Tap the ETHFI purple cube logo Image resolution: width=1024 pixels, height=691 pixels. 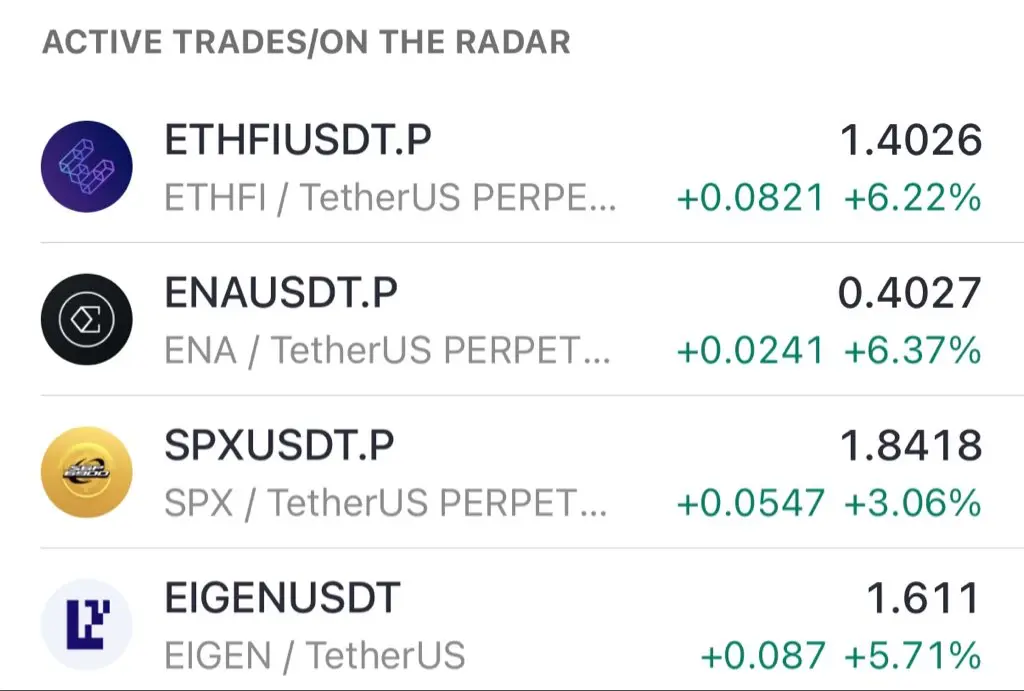coord(87,167)
